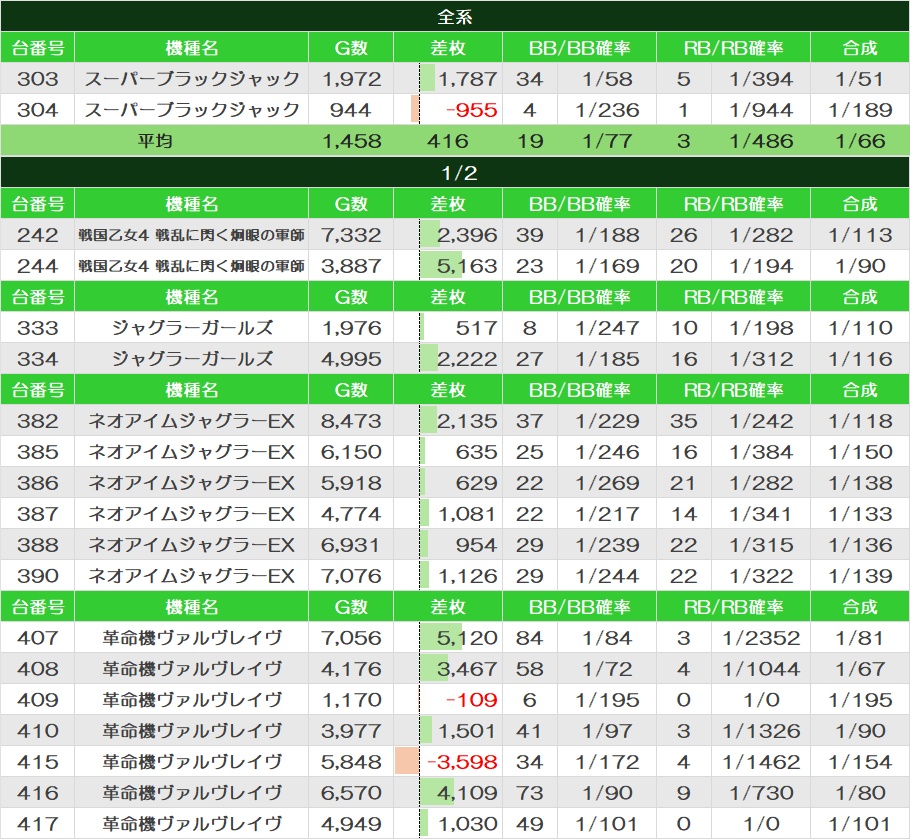Select machine number 388 cell
This screenshot has height=839, width=910.
point(38,545)
